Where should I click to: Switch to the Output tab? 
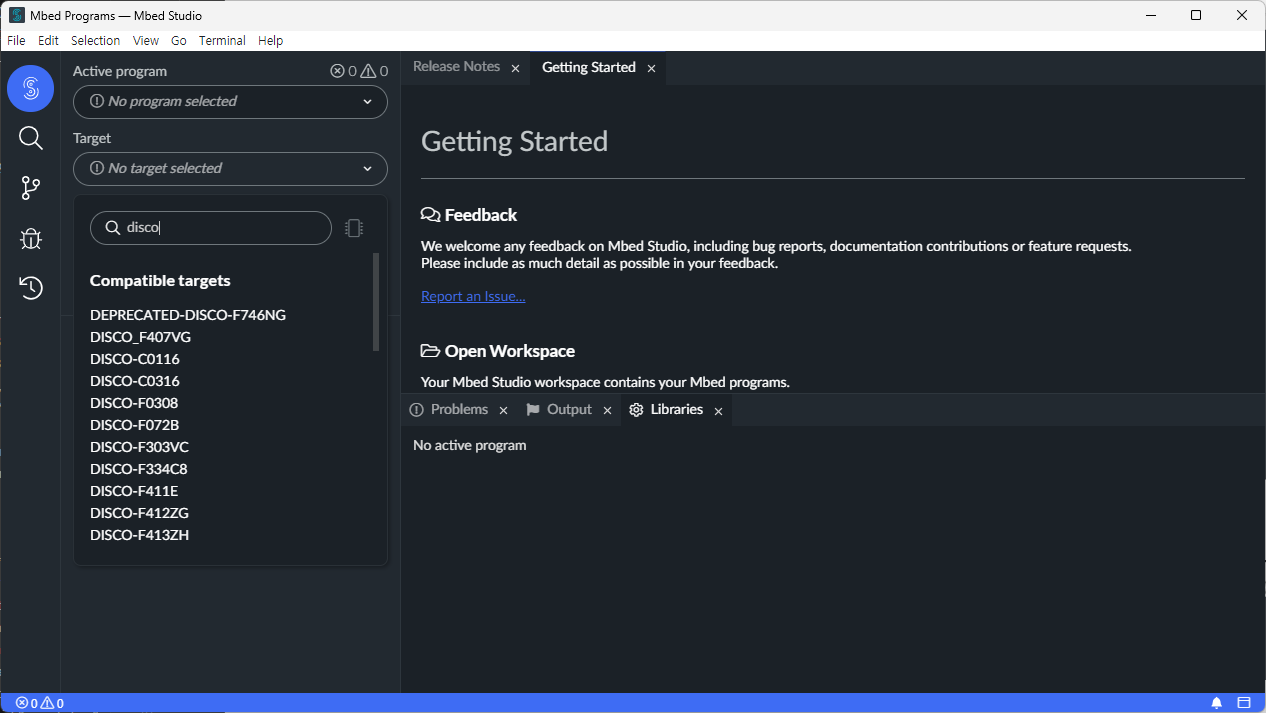click(569, 410)
